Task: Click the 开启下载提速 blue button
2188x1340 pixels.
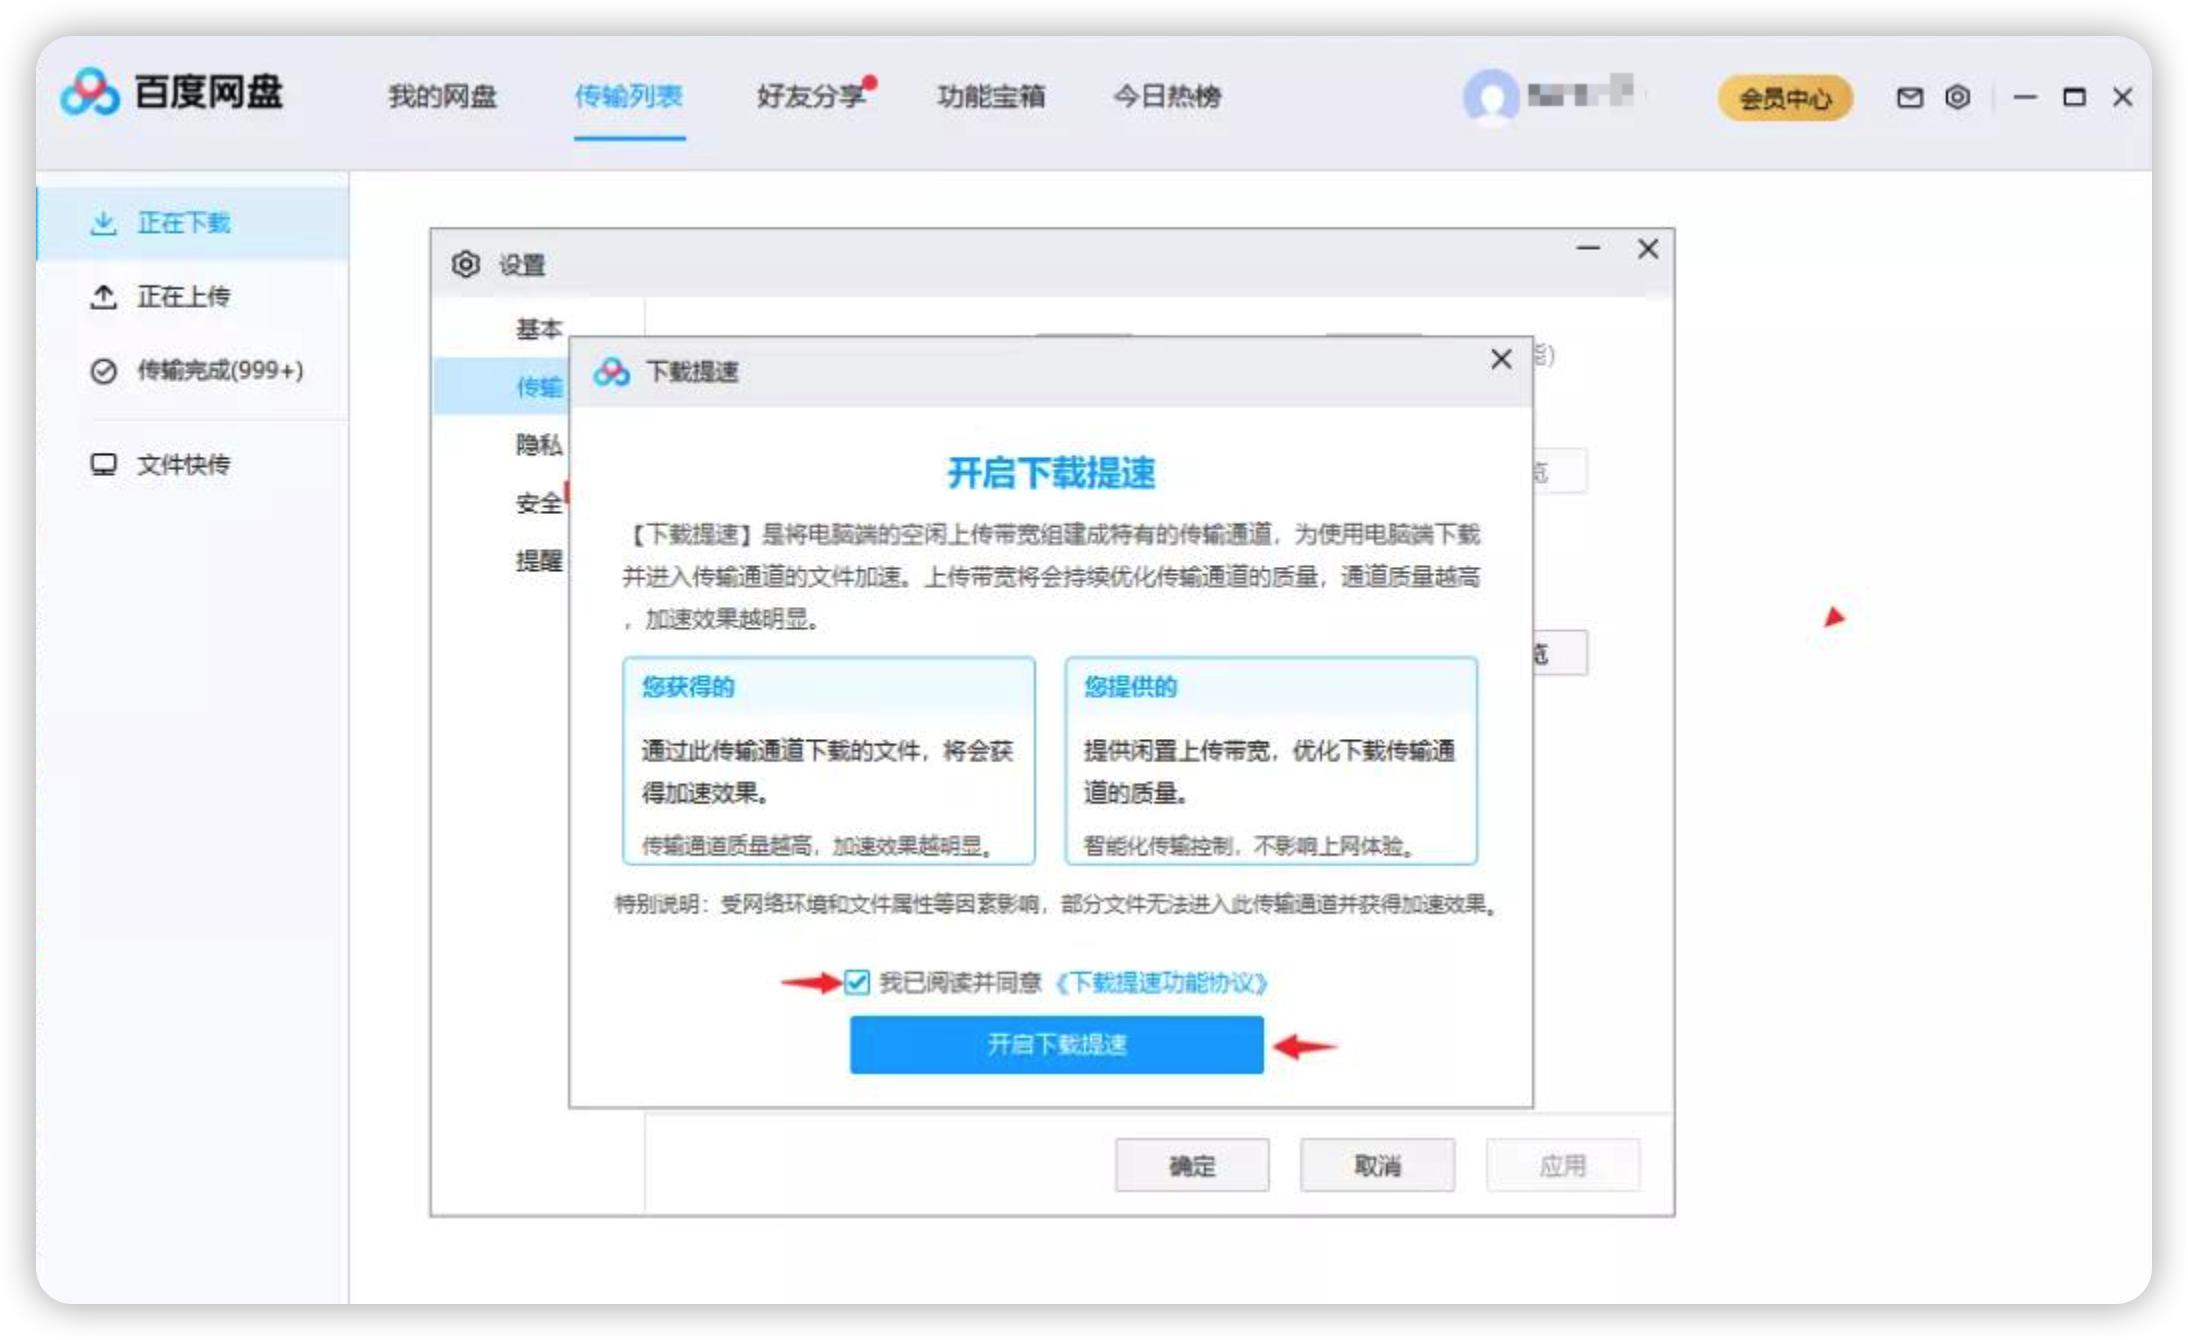Action: tap(1056, 1046)
